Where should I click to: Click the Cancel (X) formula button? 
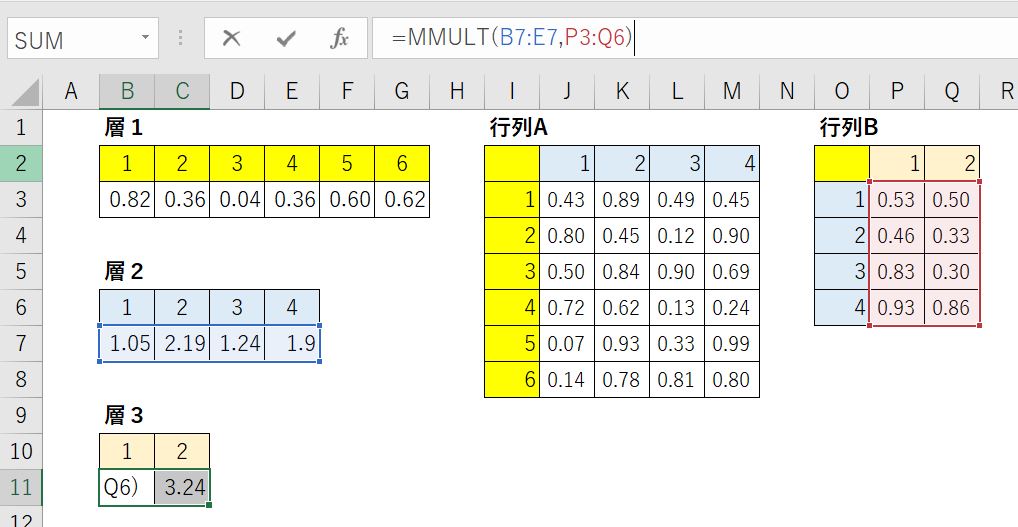232,39
